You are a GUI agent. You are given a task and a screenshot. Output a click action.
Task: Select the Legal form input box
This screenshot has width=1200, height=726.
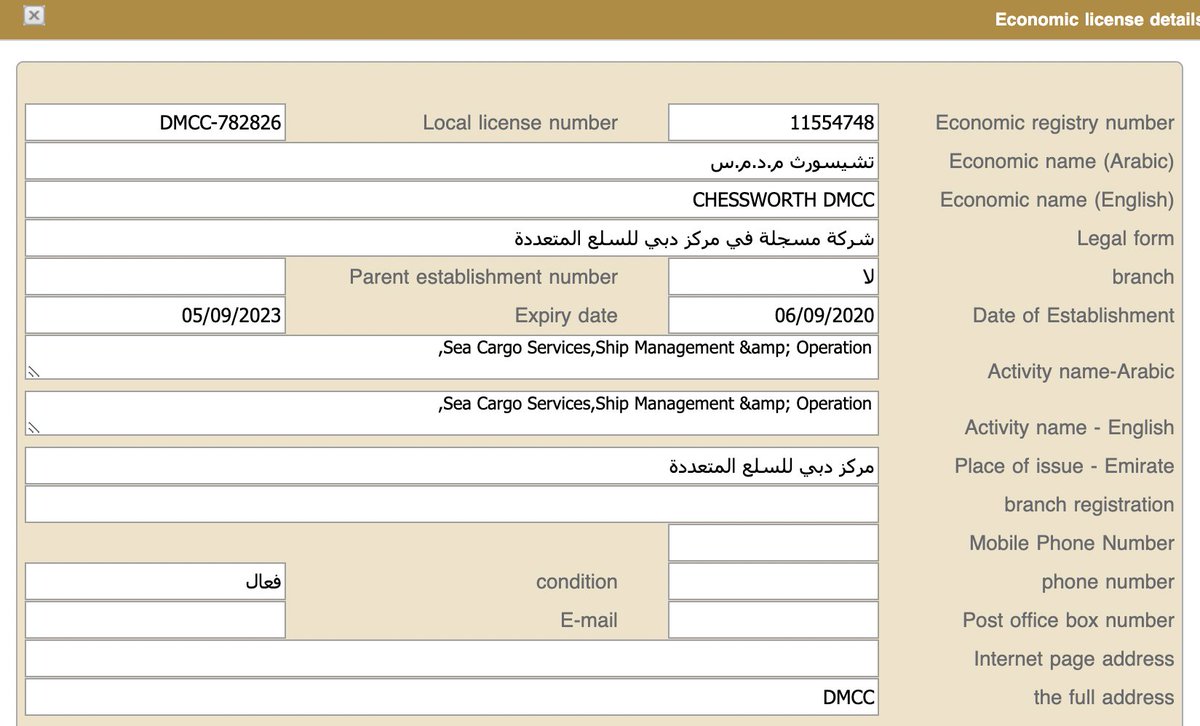coord(452,238)
